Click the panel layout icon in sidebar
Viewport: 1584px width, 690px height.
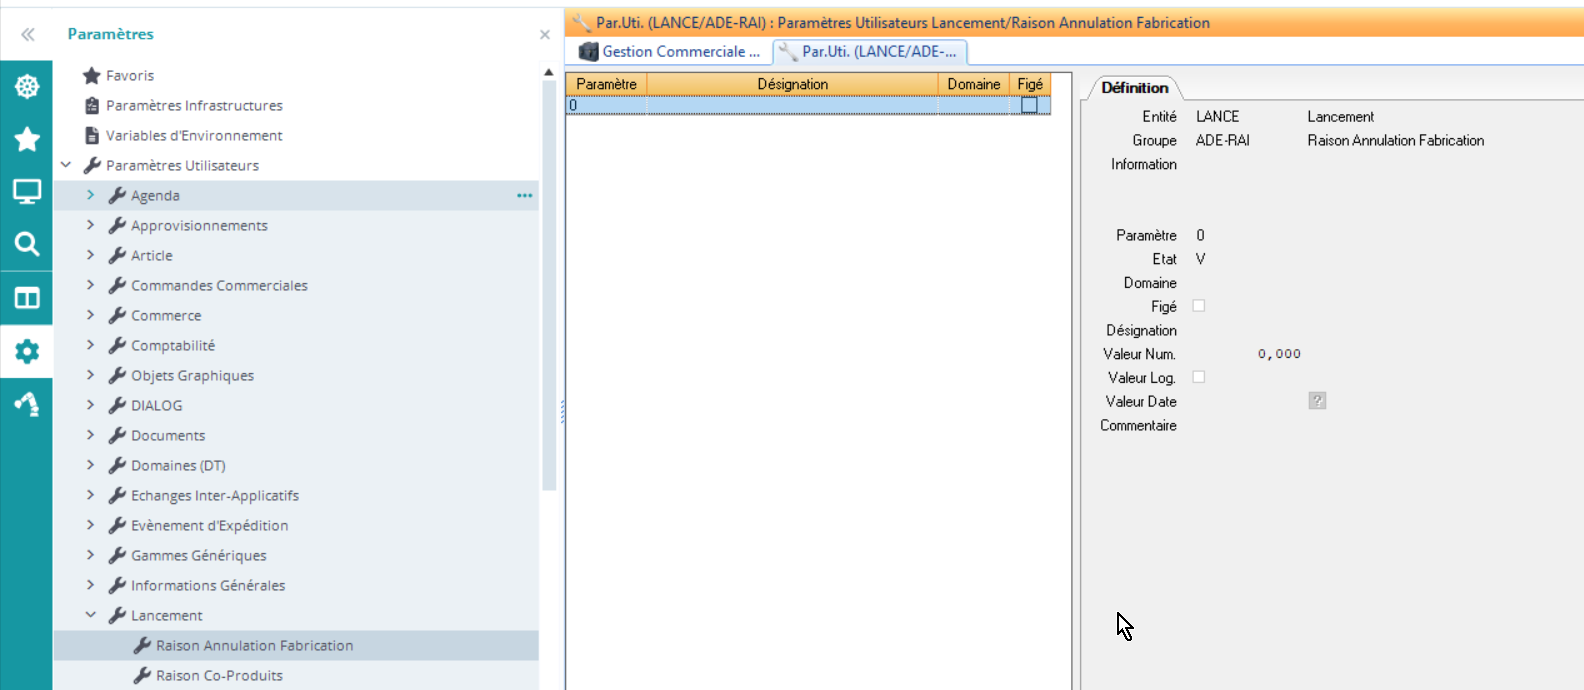point(27,298)
